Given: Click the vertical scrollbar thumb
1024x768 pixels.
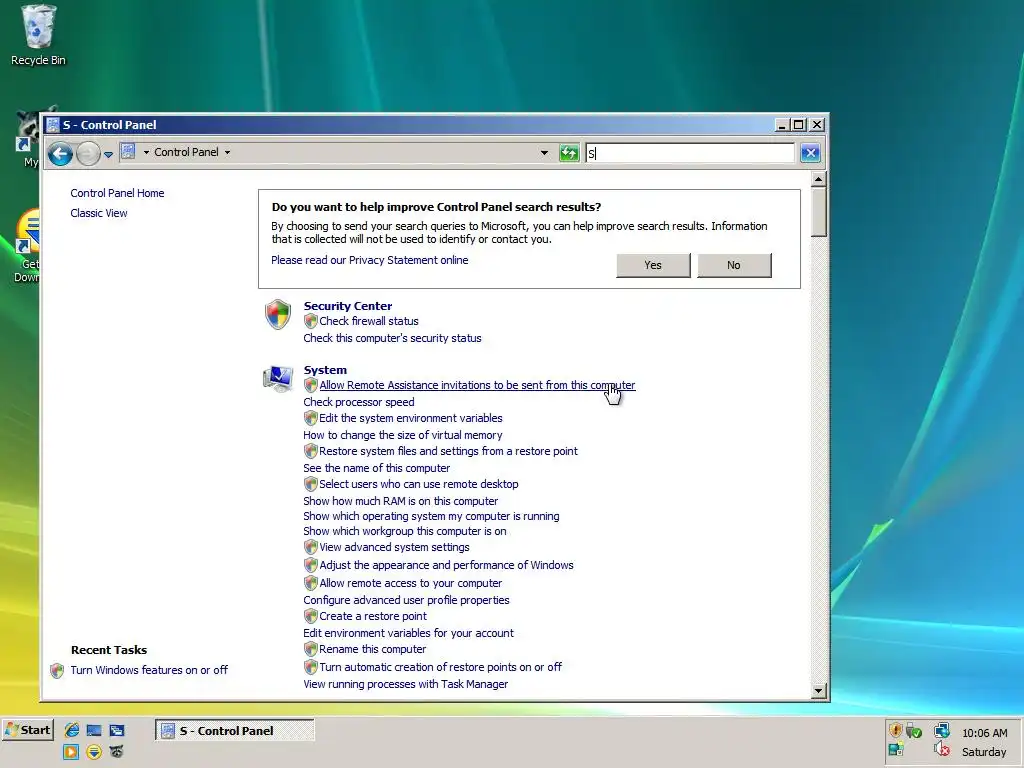Looking at the screenshot, I should (x=818, y=212).
